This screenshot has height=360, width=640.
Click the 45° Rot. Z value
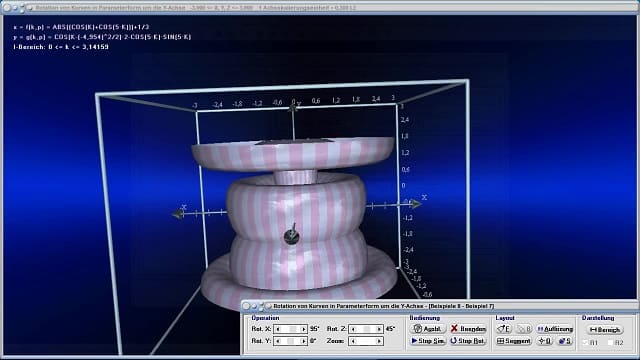point(390,329)
